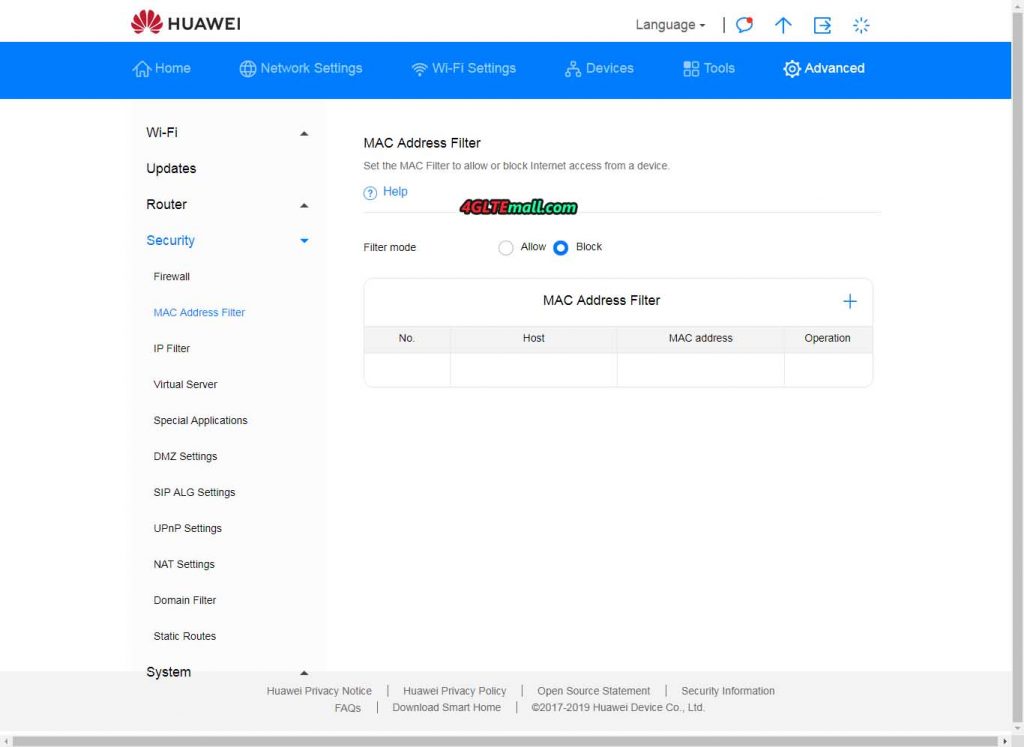Select the Allow filter mode
1024x747 pixels.
506,247
